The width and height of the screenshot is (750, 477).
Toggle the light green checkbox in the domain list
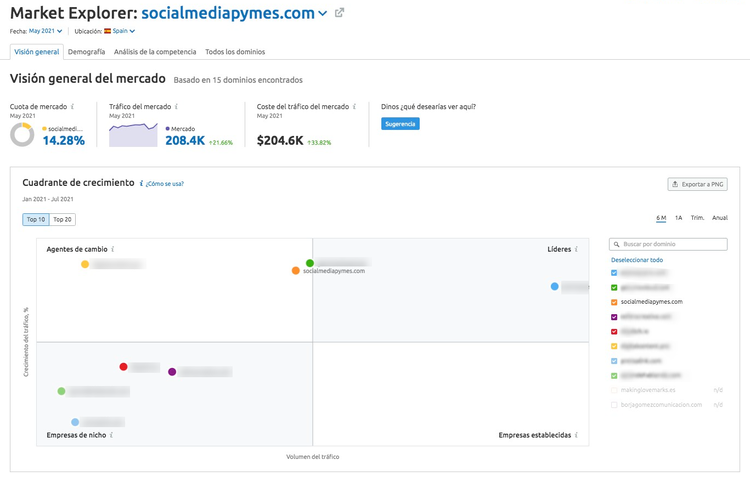pyautogui.click(x=614, y=376)
